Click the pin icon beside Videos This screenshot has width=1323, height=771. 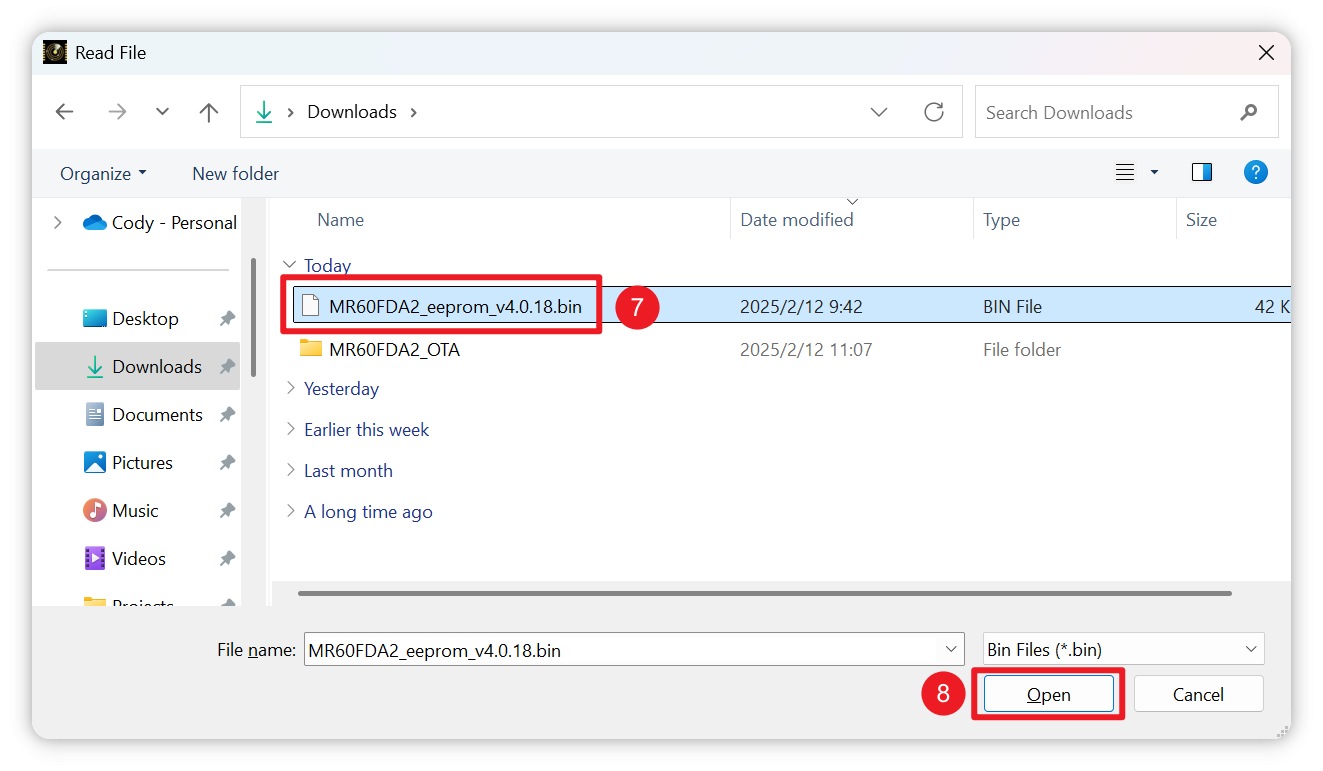pos(227,558)
